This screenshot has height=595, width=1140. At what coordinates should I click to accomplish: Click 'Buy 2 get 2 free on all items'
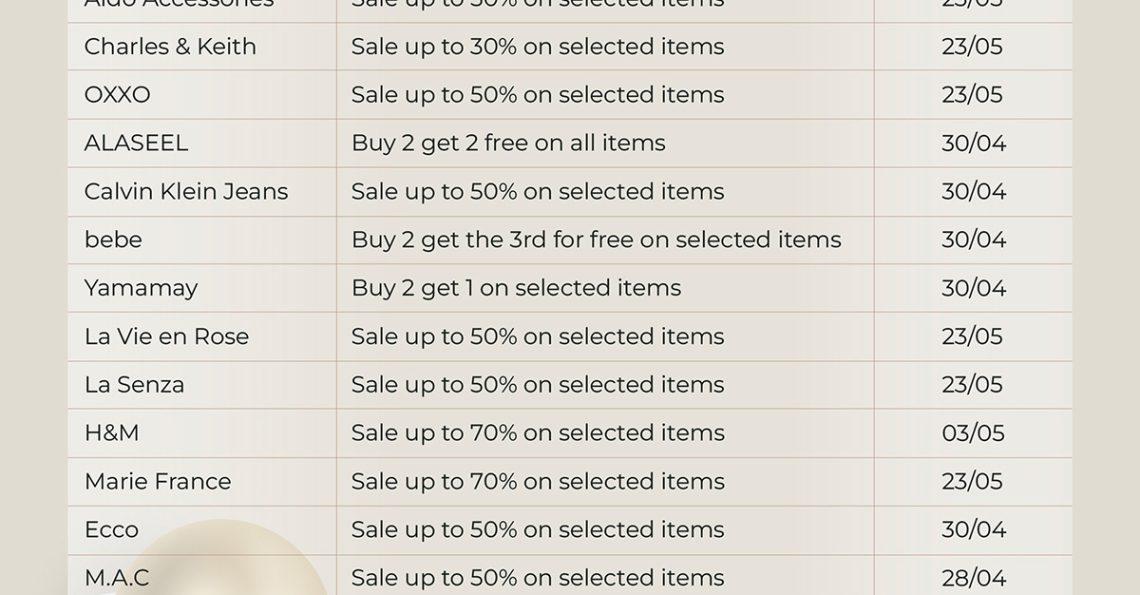[x=508, y=143]
